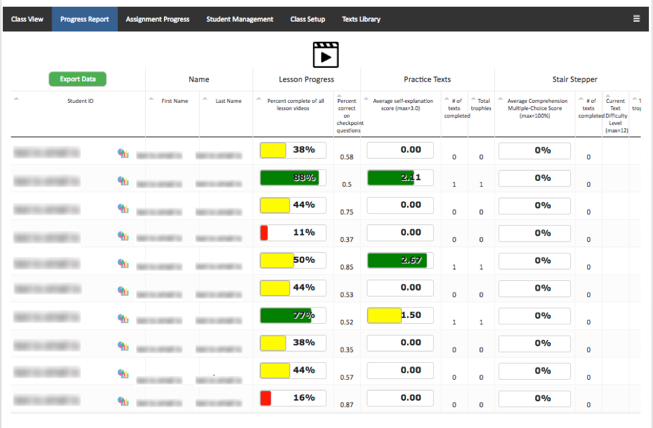Click the 11% lesson progress bar

pos(293,233)
